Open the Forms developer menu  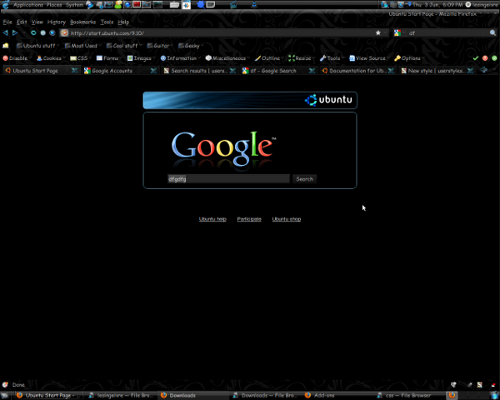108,58
